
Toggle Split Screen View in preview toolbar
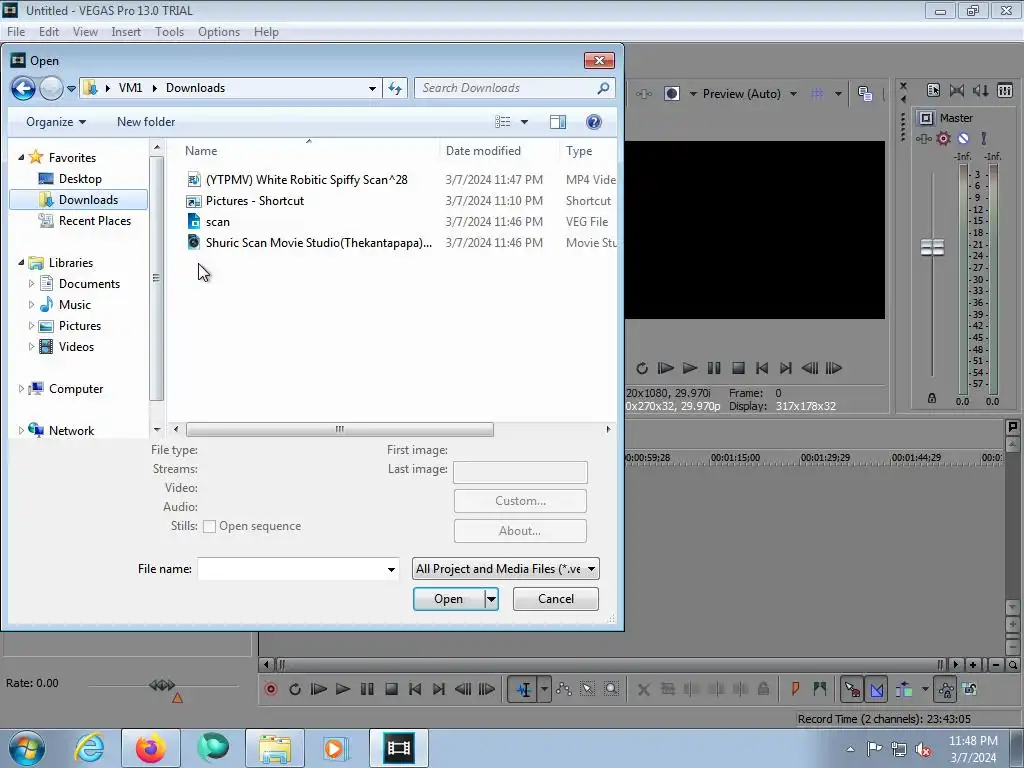[671, 94]
